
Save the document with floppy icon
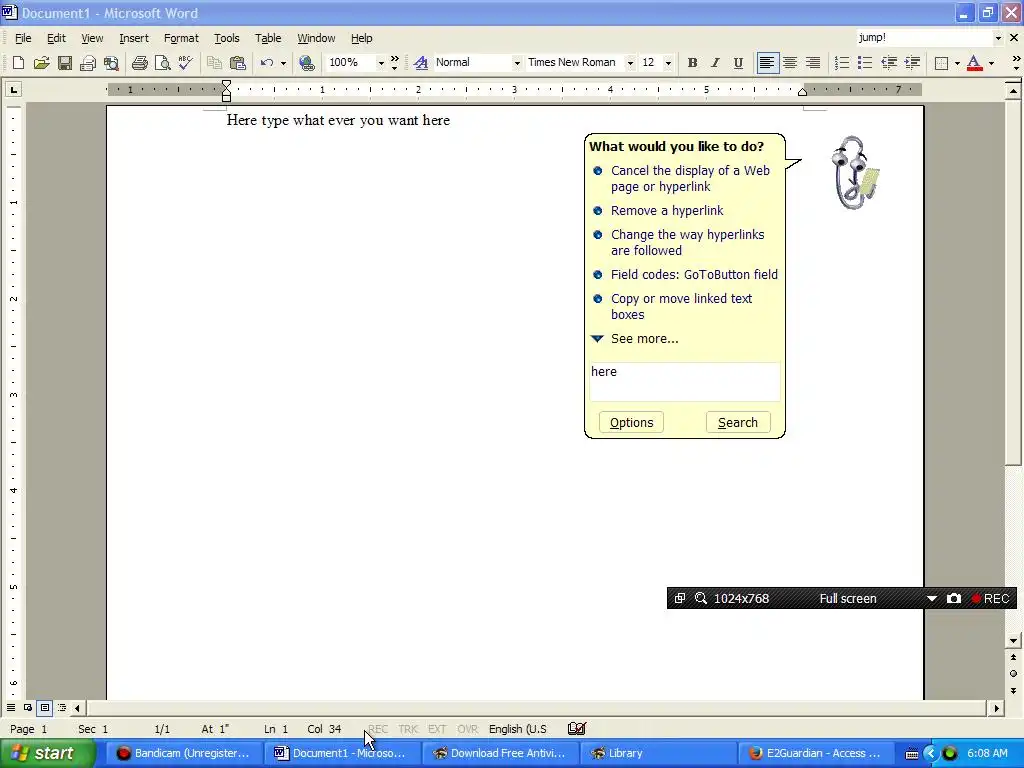(x=65, y=63)
